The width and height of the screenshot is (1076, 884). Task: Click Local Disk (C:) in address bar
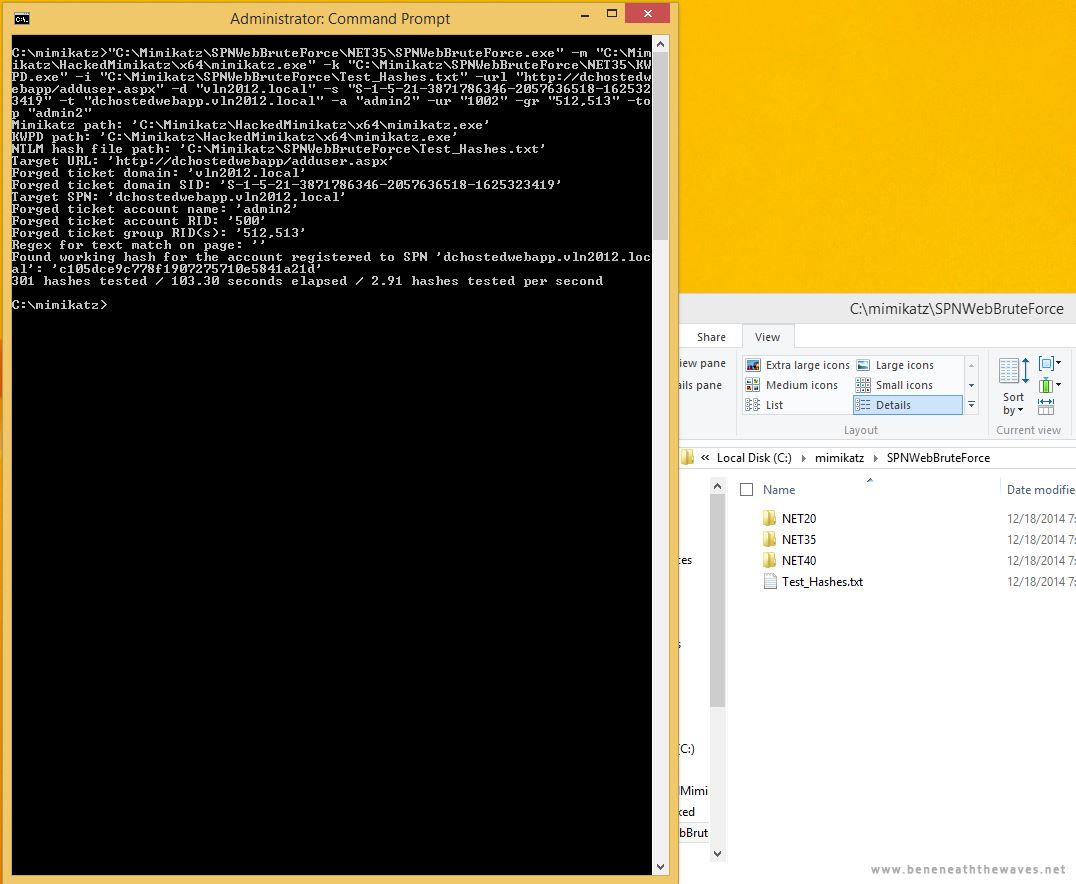tap(753, 458)
